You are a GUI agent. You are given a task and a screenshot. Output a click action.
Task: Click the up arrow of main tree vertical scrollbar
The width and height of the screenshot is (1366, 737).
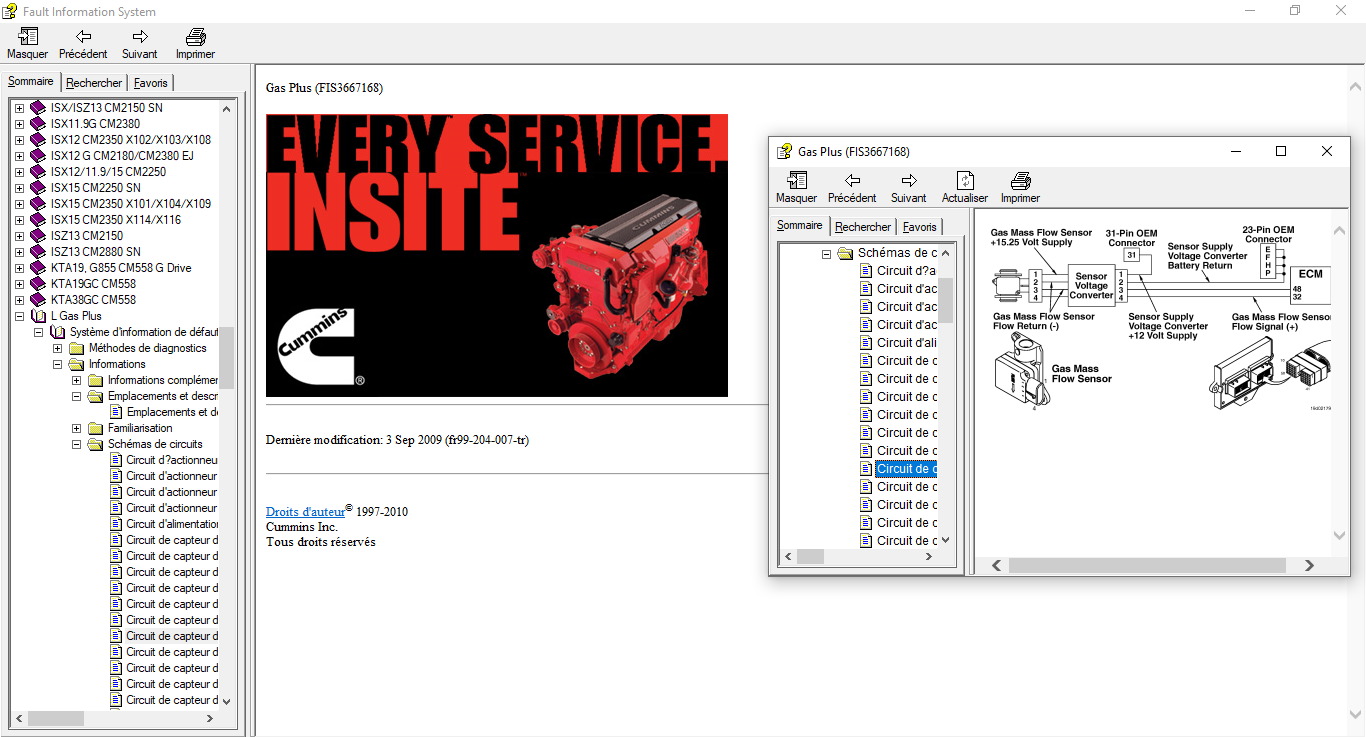pos(226,108)
